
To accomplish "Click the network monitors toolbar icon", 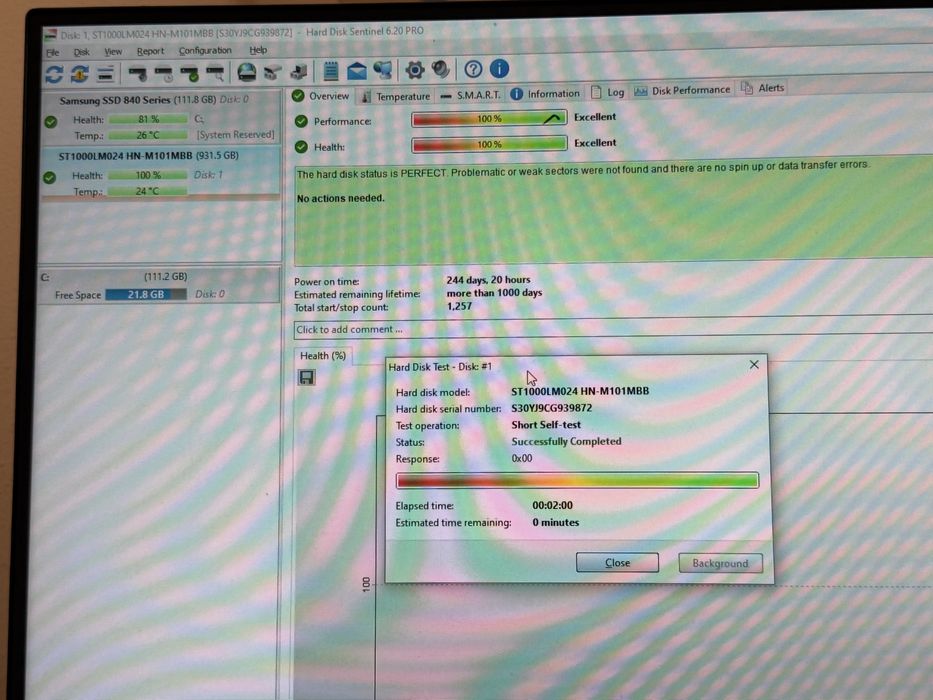I will click(x=383, y=70).
